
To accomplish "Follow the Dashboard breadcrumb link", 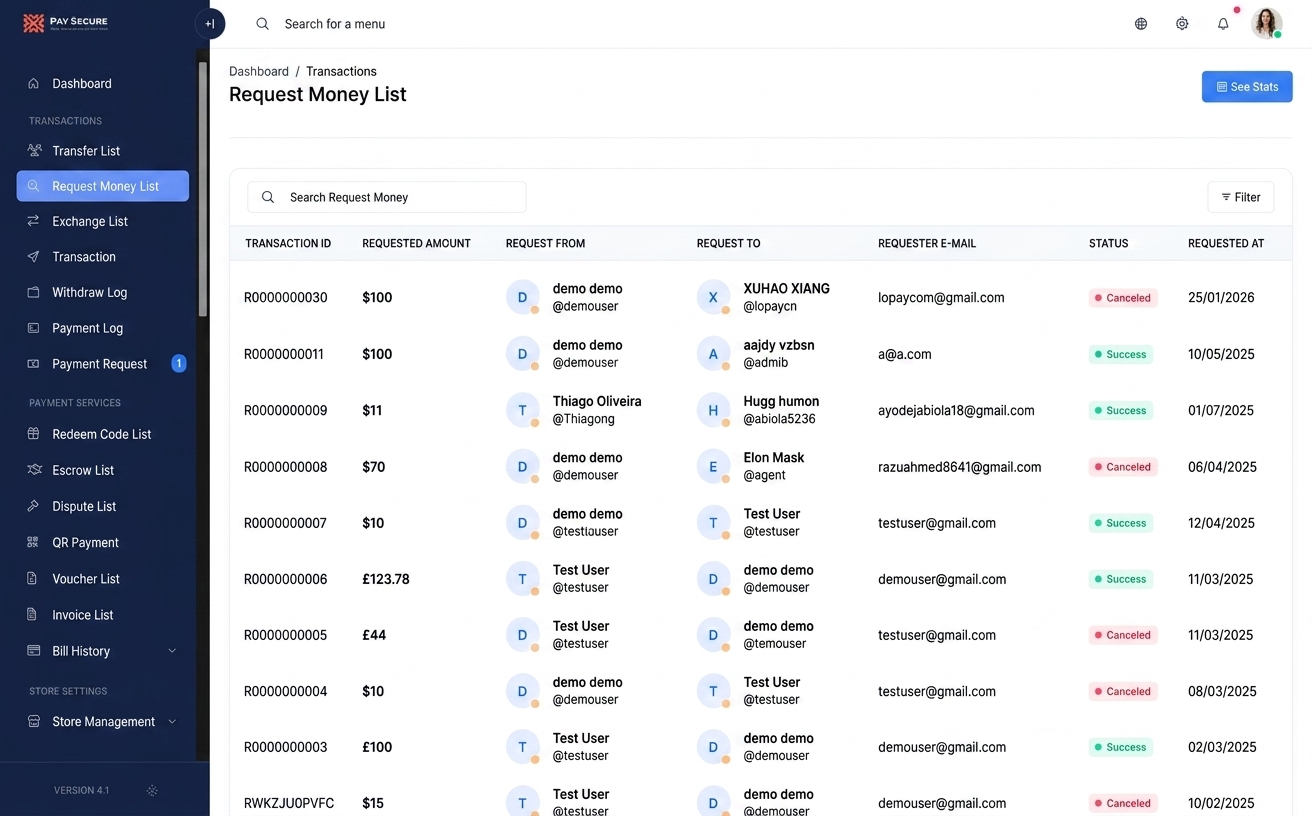I will point(259,71).
